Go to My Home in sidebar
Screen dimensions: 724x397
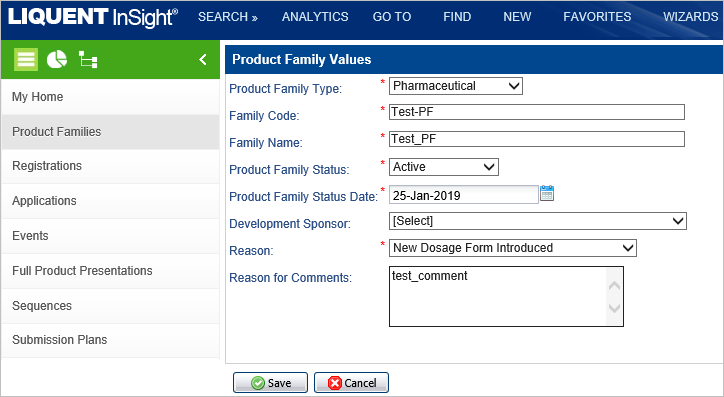110,97
